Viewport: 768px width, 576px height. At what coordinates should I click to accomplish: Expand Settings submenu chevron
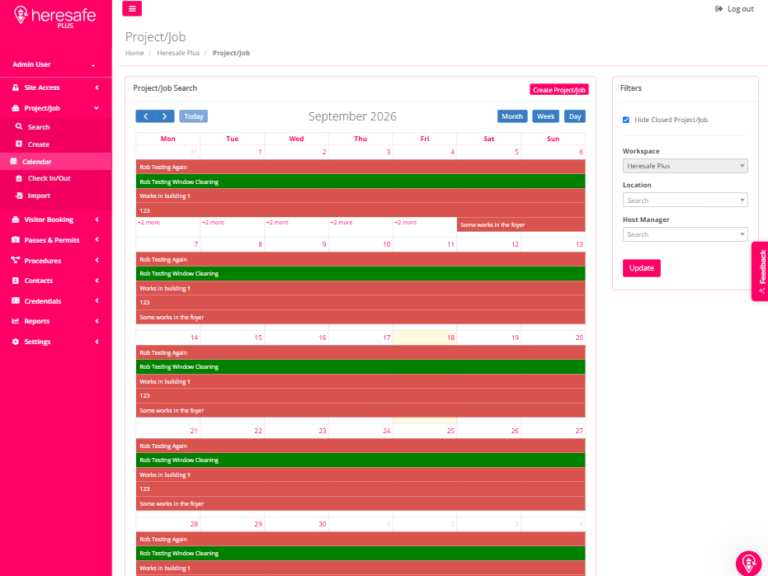coord(97,341)
